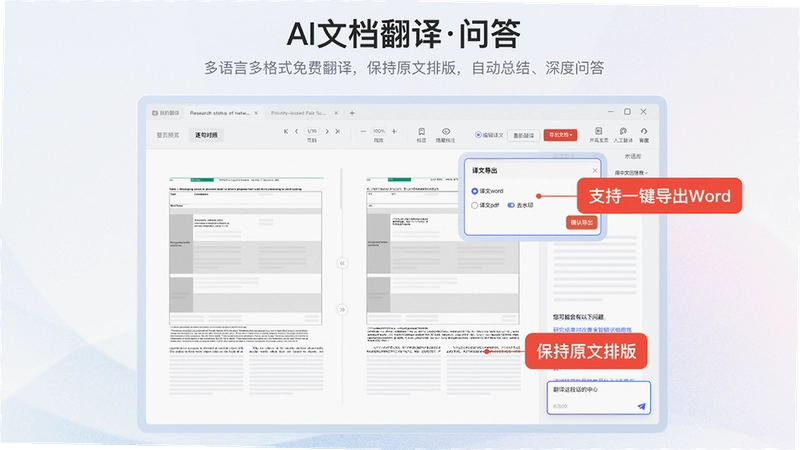The image size is (800, 450).
Task: Go to the next page
Action: [x=327, y=131]
